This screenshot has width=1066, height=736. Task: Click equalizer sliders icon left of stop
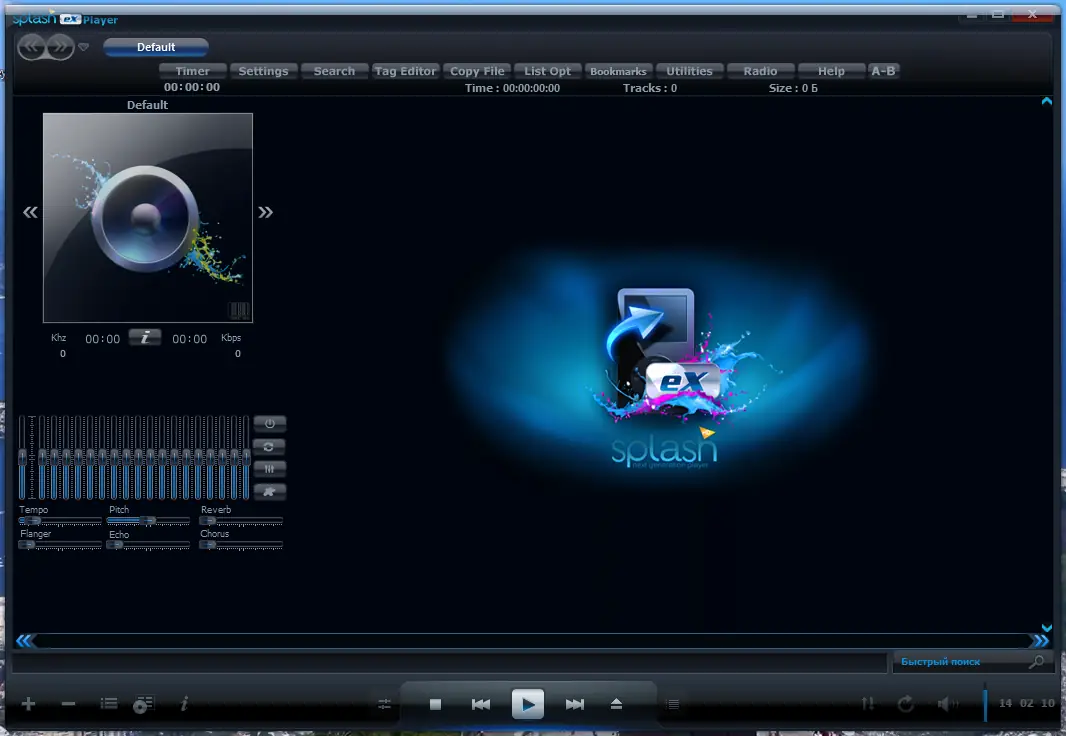[x=384, y=705]
